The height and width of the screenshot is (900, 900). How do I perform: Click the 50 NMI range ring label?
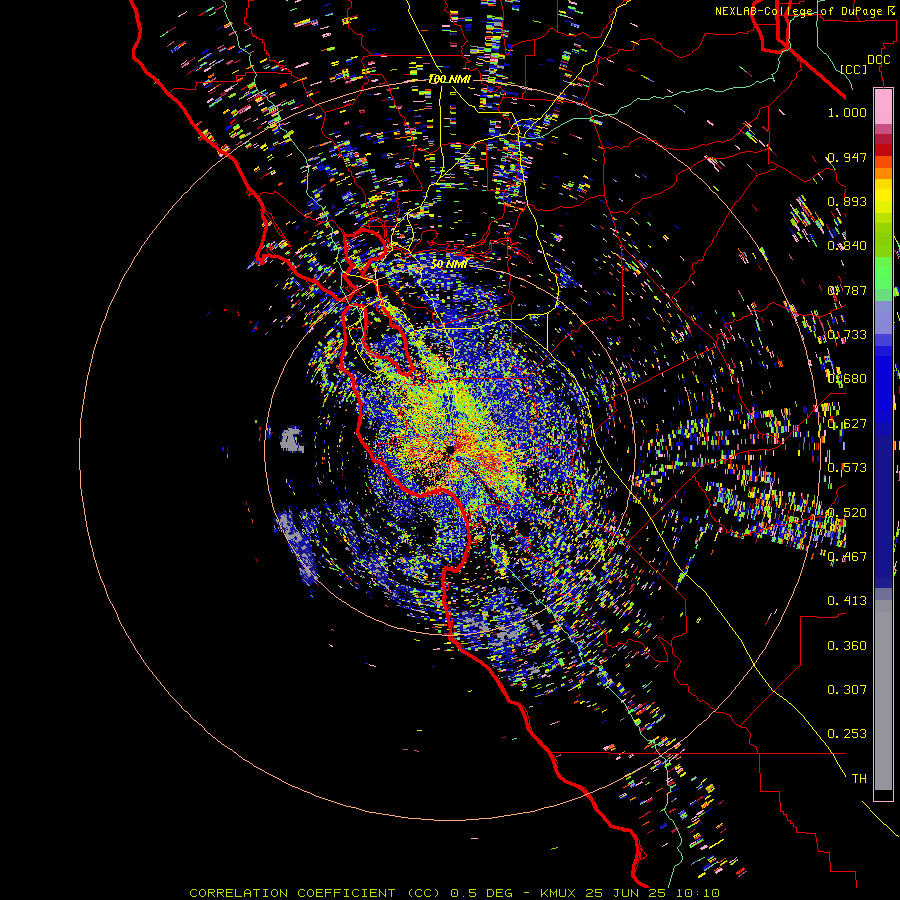(x=449, y=264)
